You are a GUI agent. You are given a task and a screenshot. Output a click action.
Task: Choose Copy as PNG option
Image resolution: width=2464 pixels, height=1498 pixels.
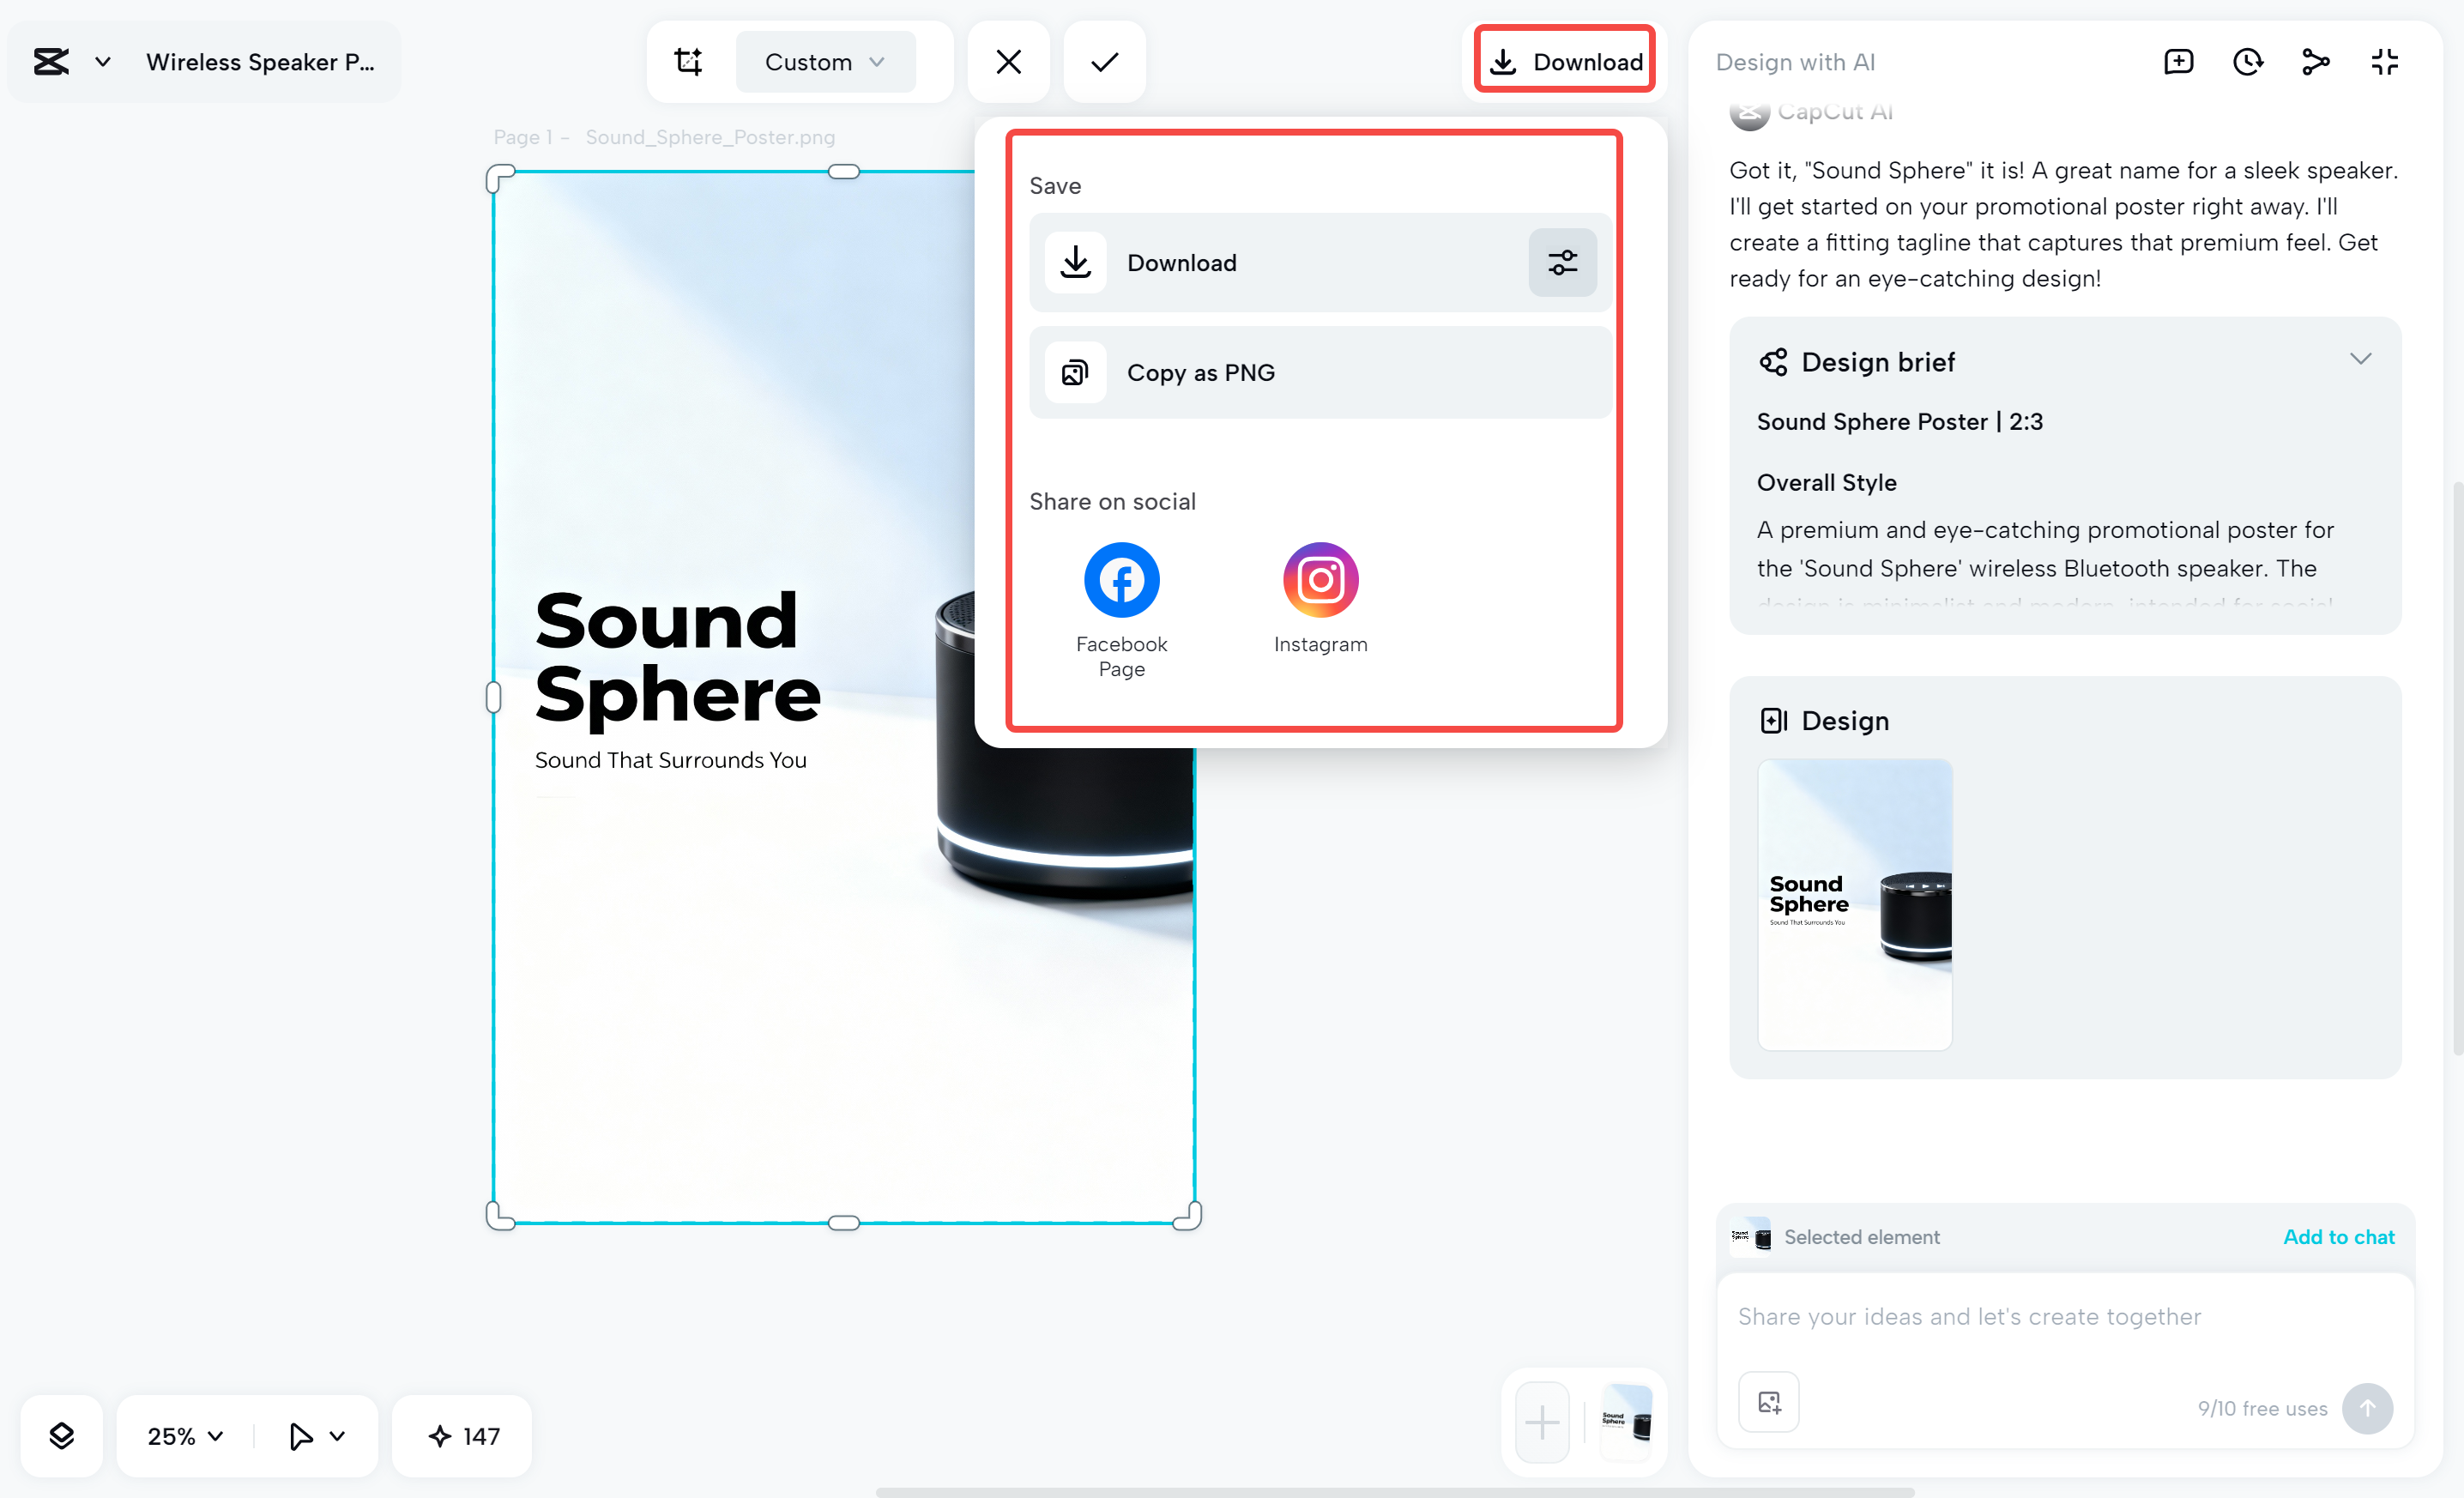point(1320,373)
